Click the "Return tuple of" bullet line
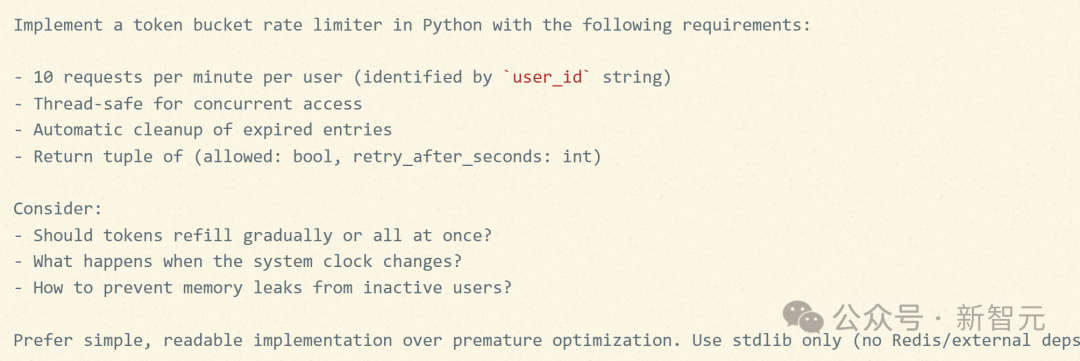1080x361 pixels. [x=307, y=156]
